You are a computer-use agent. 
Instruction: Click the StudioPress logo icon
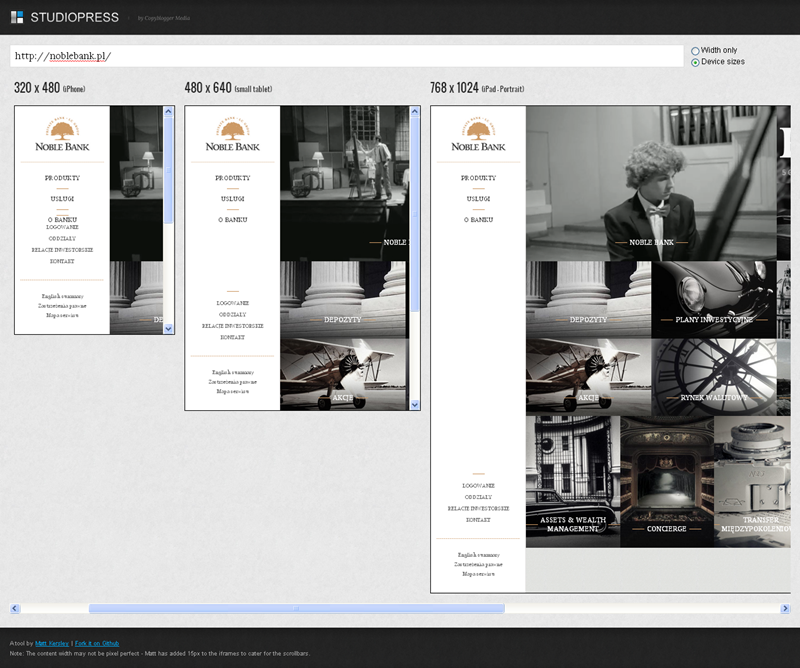click(17, 17)
